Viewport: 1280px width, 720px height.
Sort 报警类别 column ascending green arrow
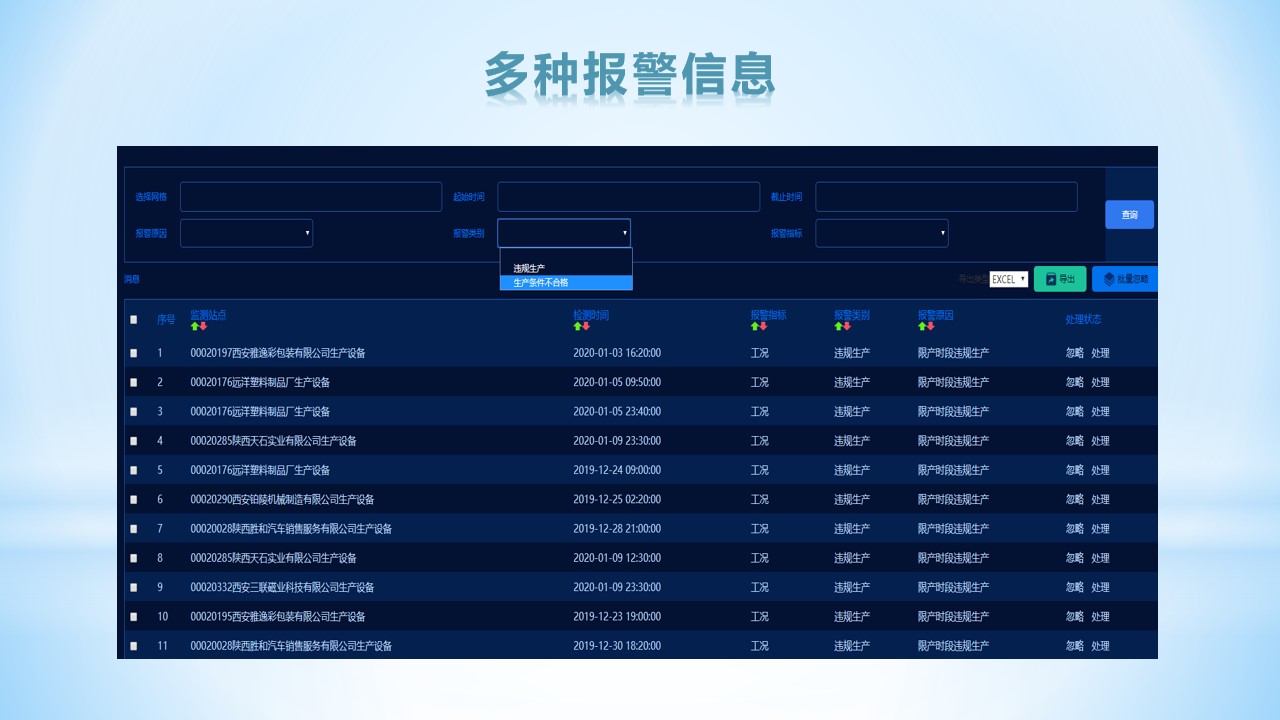[838, 326]
